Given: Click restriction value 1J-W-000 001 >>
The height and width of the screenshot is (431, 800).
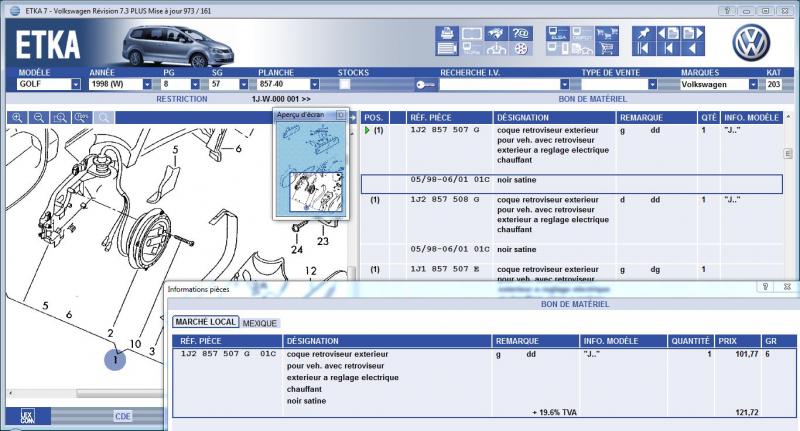Looking at the screenshot, I should (x=281, y=99).
